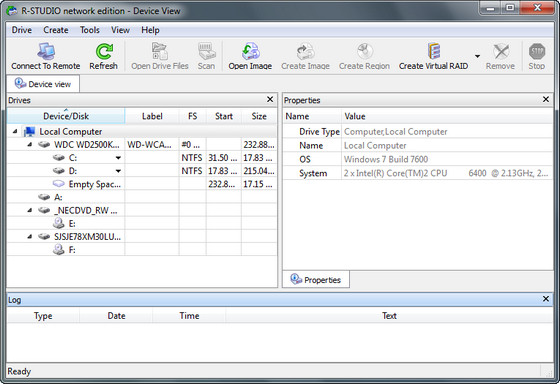560x384 pixels.
Task: Open the Tools menu
Action: [90, 30]
